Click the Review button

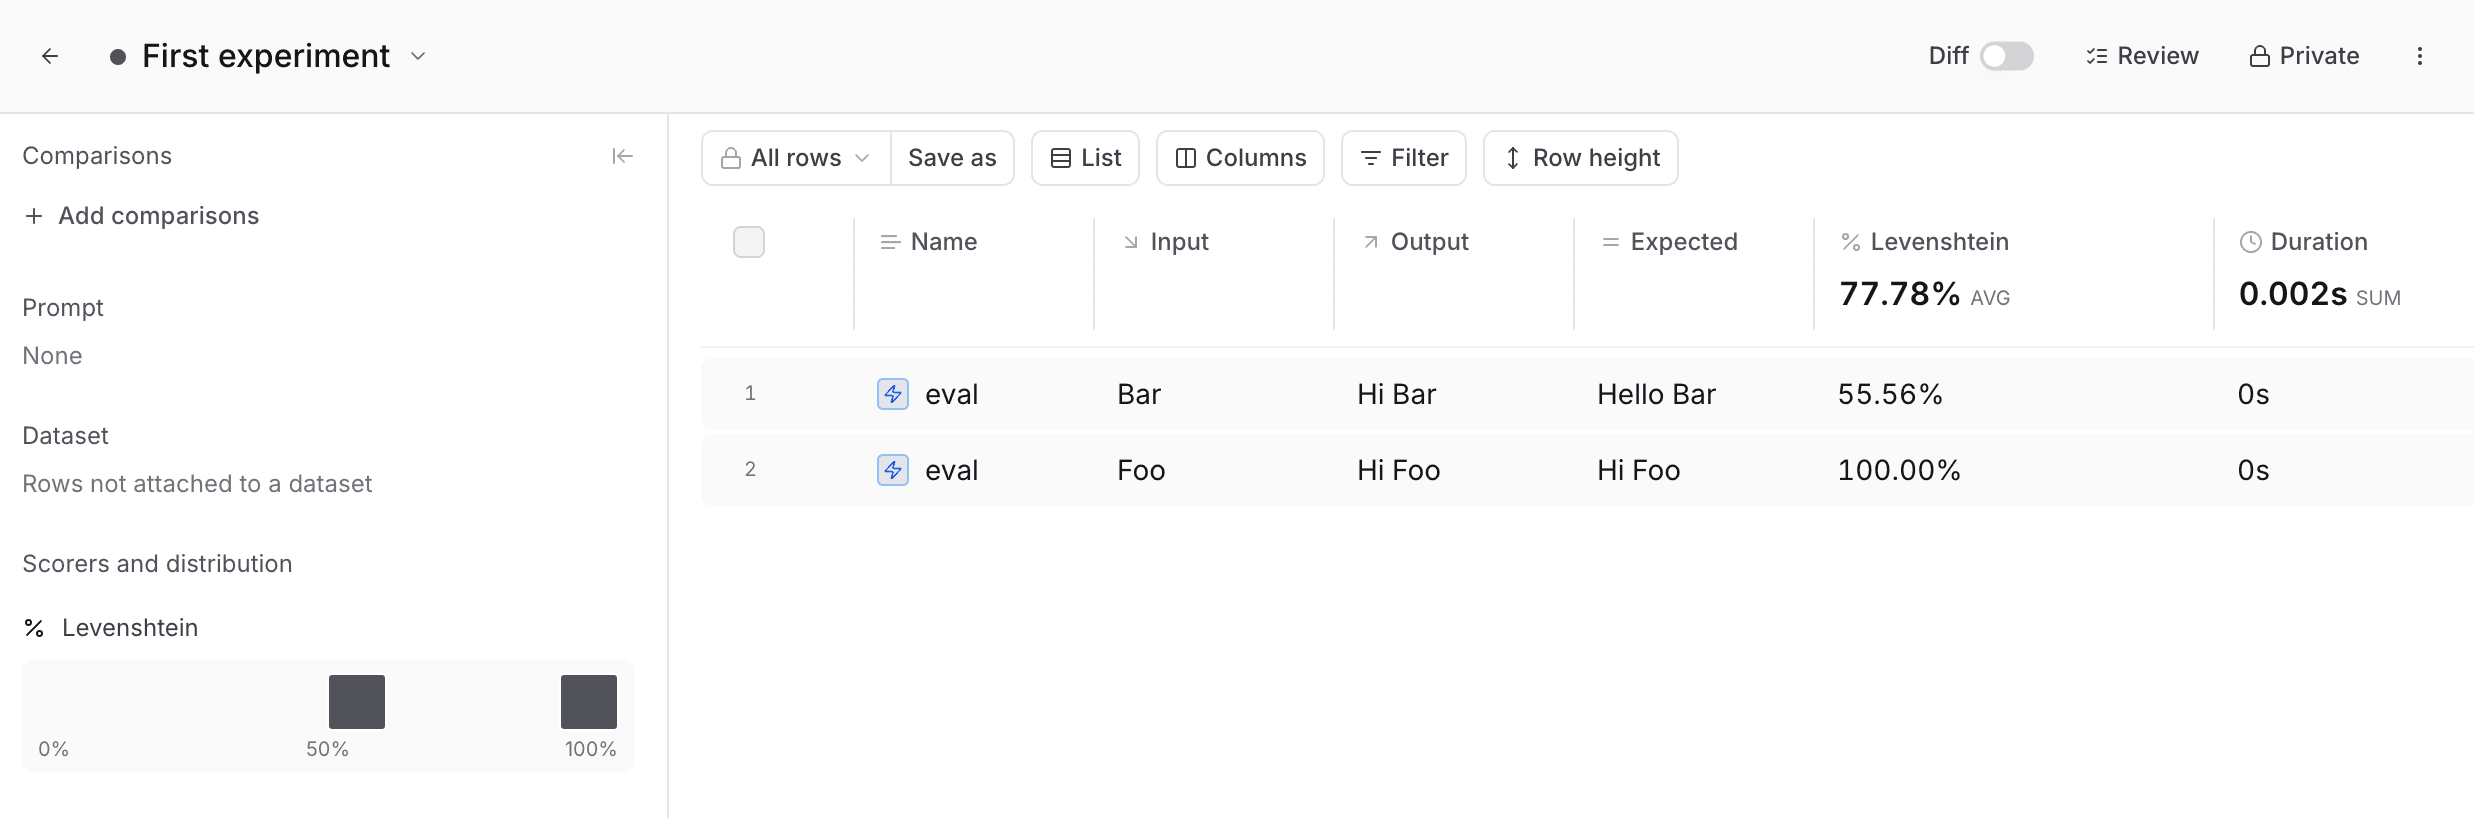(x=2142, y=56)
